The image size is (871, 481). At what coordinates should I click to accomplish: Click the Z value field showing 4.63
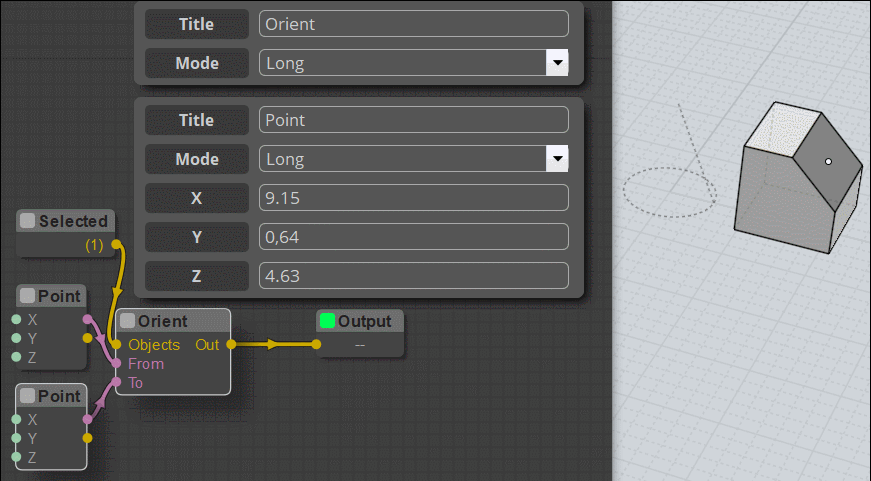click(x=413, y=275)
